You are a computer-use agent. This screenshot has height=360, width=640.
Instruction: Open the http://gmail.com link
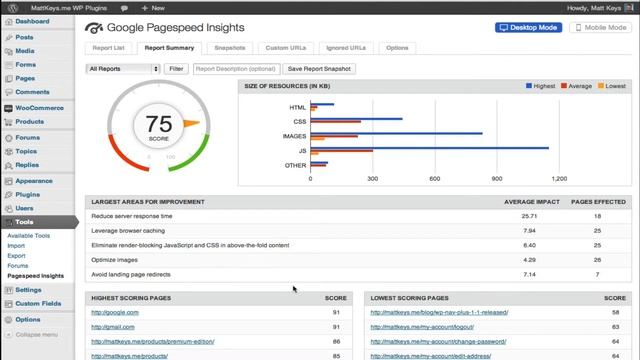(113, 327)
